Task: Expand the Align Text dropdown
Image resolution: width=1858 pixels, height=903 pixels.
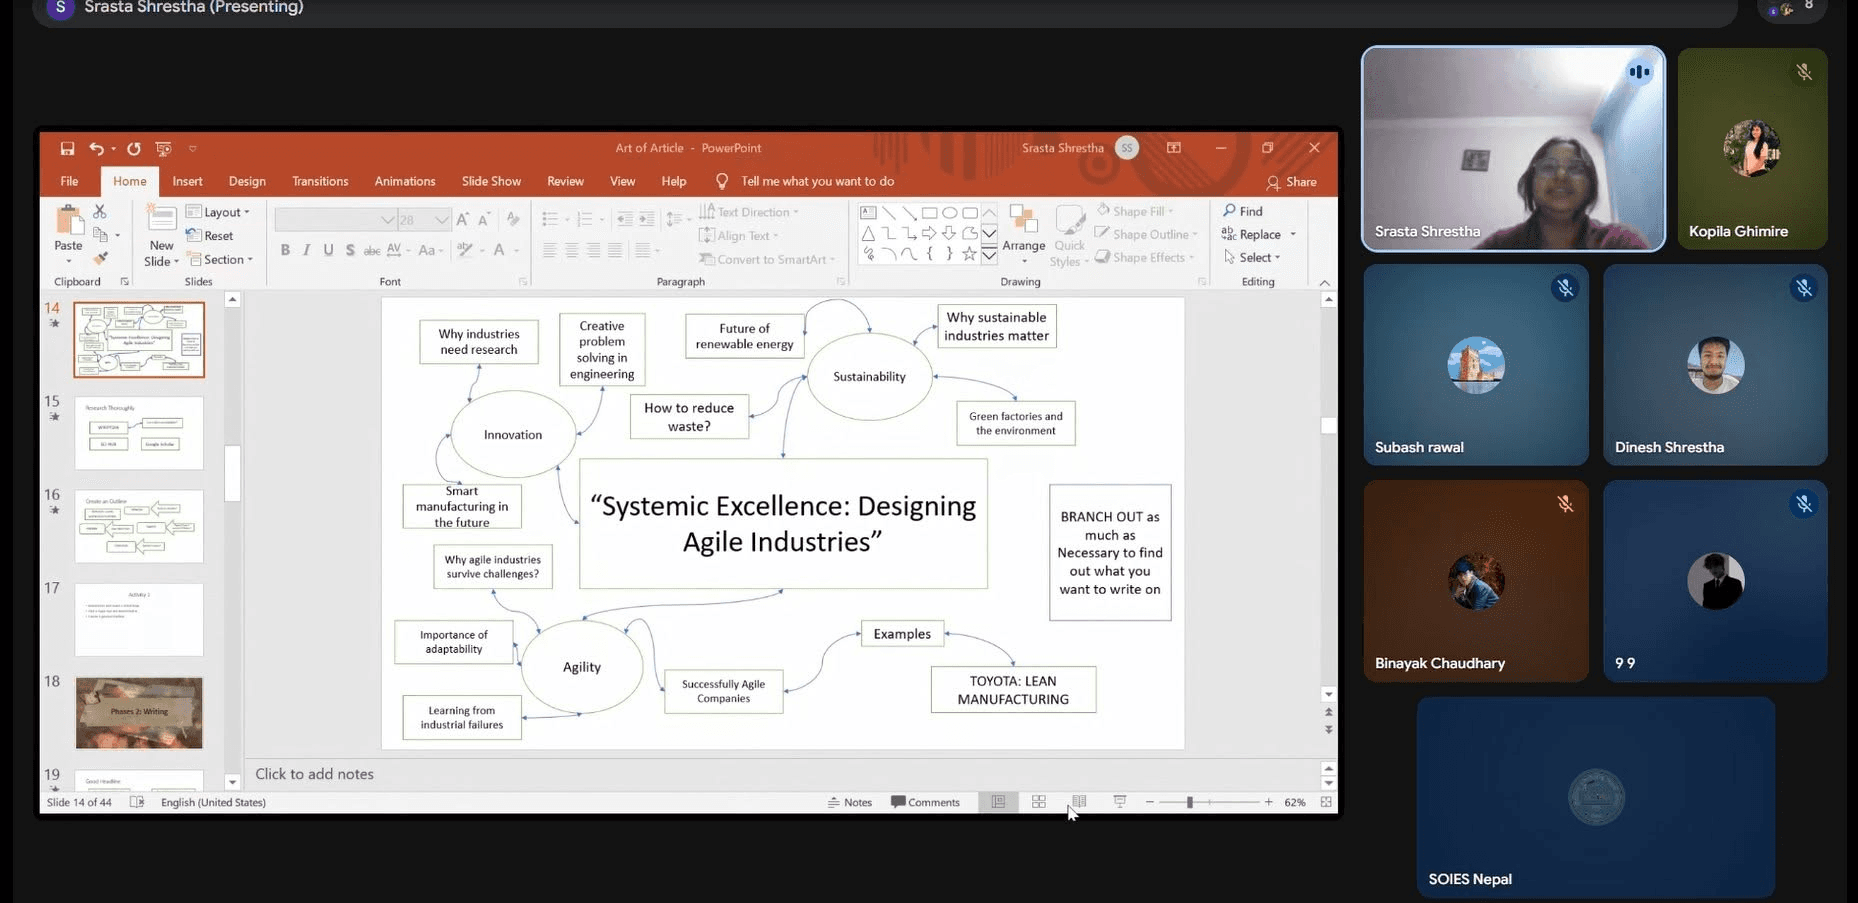Action: (739, 236)
